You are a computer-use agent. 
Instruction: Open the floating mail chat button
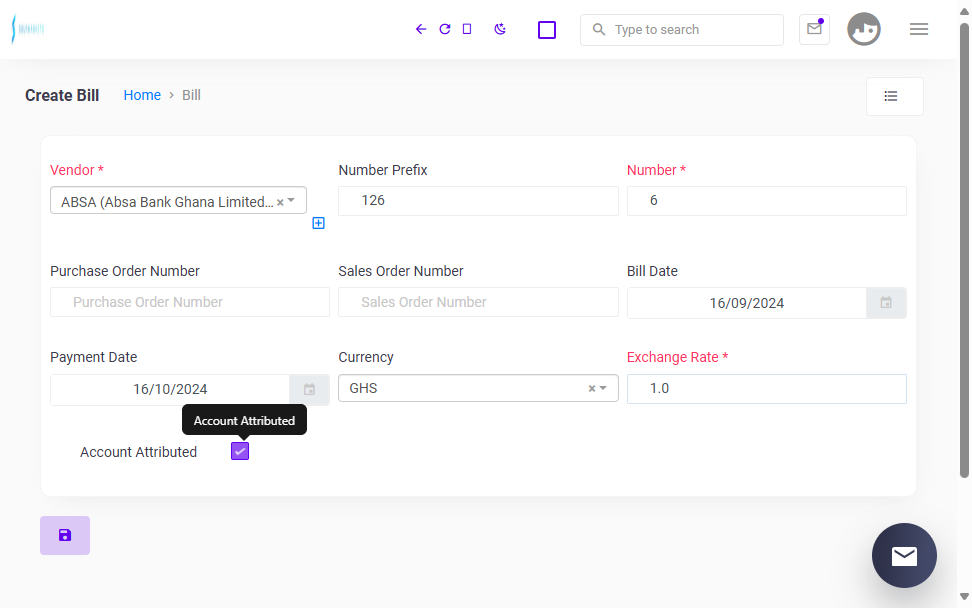[x=904, y=555]
